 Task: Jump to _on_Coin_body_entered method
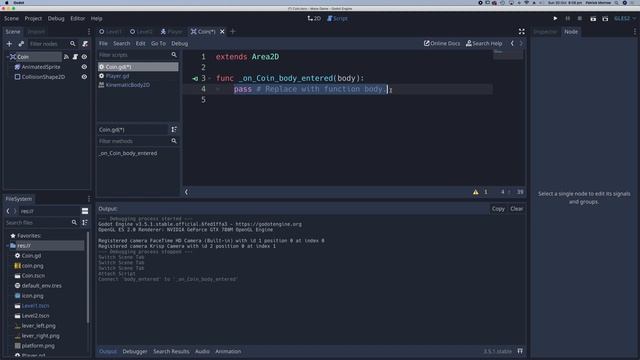[128, 153]
